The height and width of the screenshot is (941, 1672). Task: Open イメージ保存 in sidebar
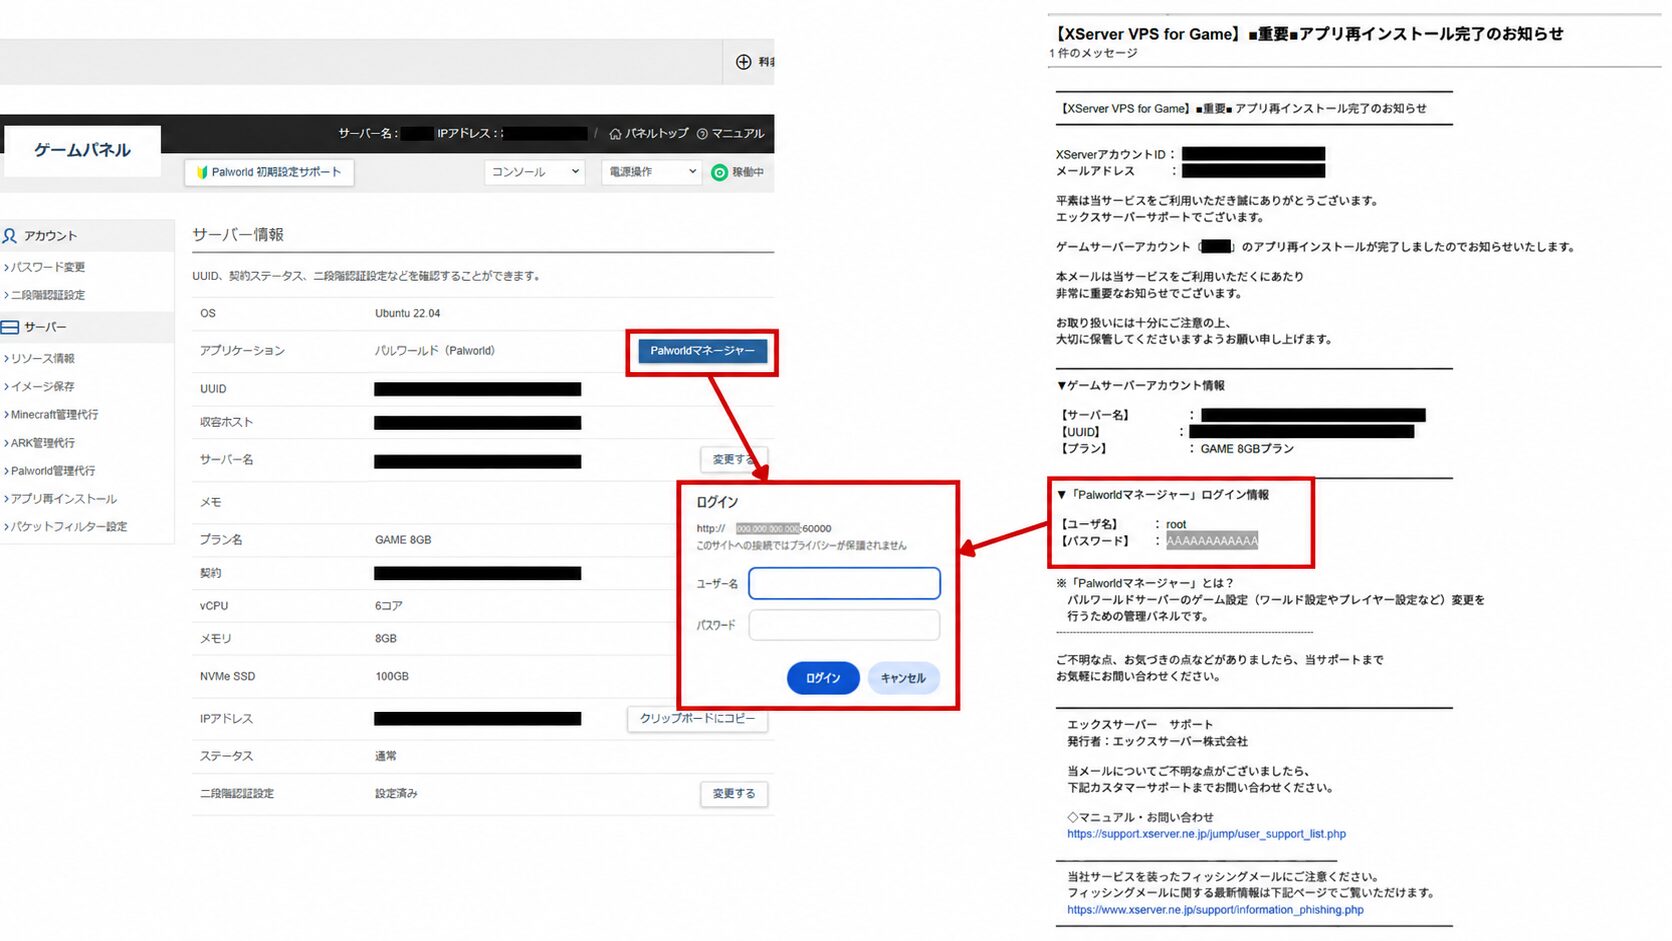[41, 386]
